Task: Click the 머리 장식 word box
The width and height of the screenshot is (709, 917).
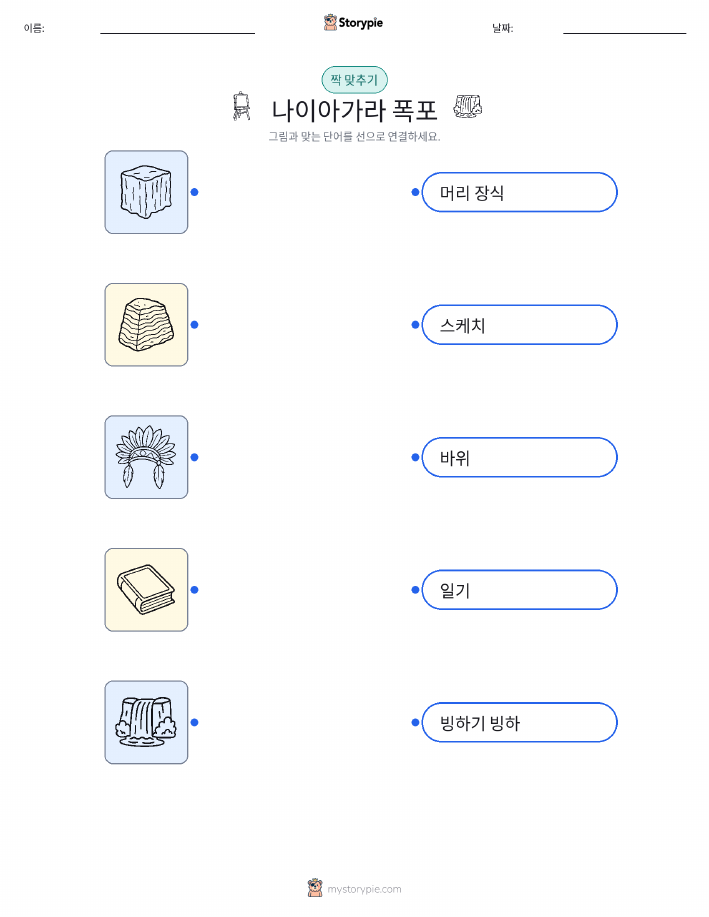Action: point(519,192)
